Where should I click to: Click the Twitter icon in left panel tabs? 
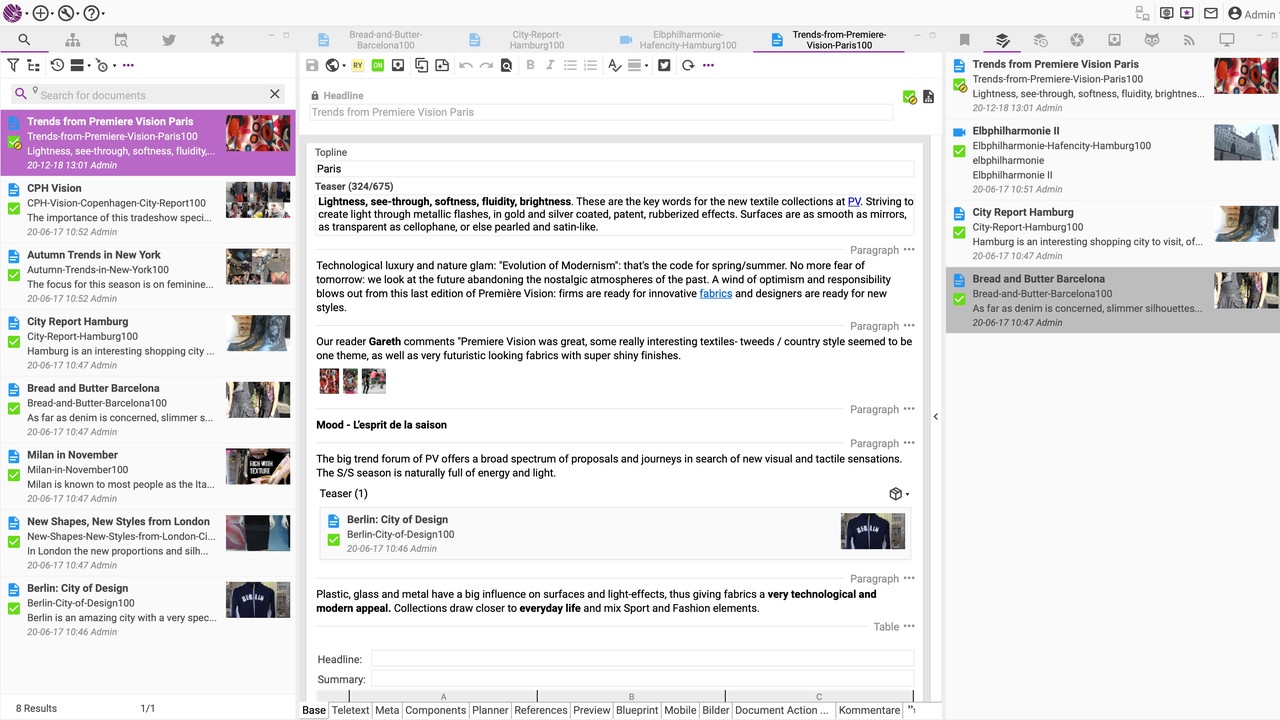click(x=169, y=40)
